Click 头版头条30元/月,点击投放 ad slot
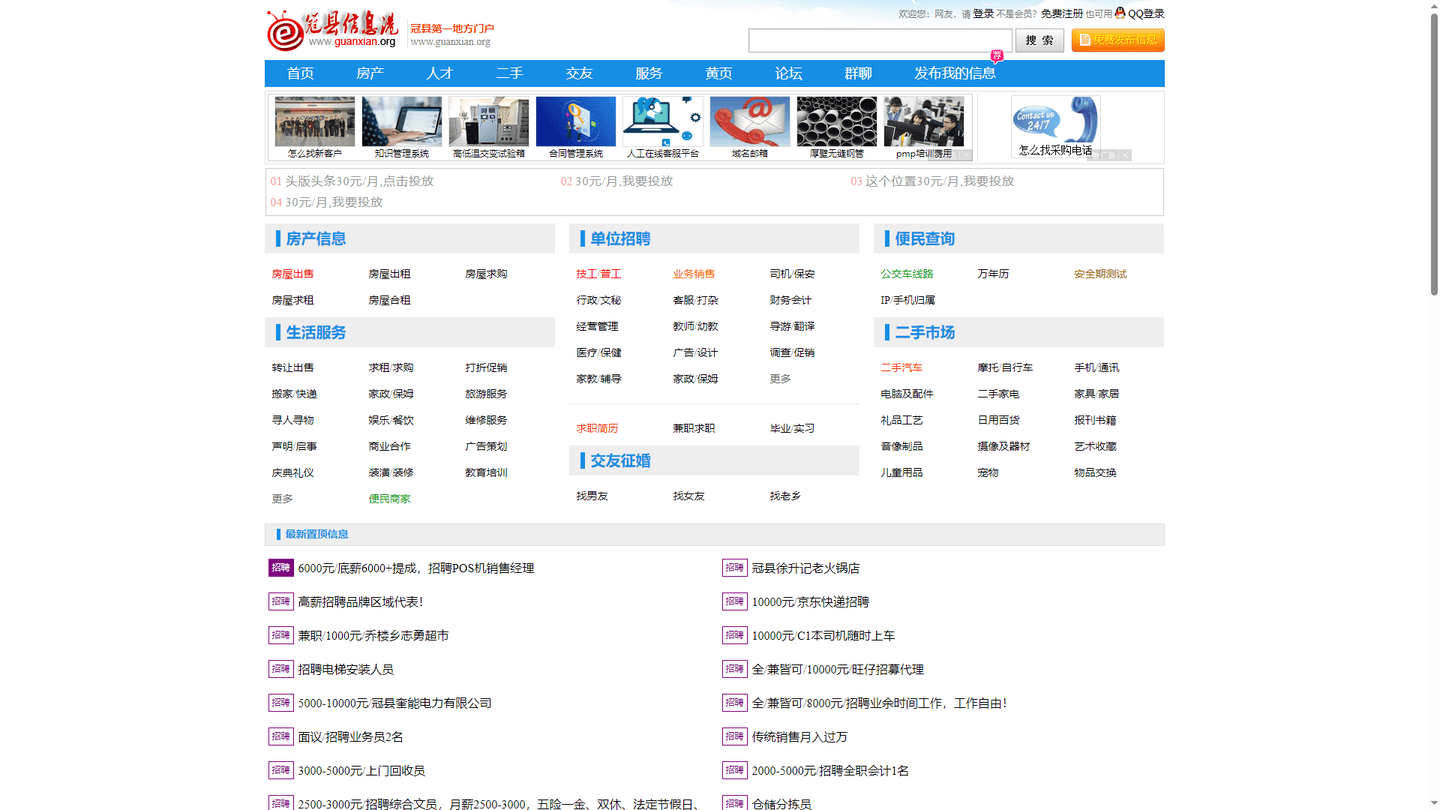The image size is (1440, 810). pos(359,181)
